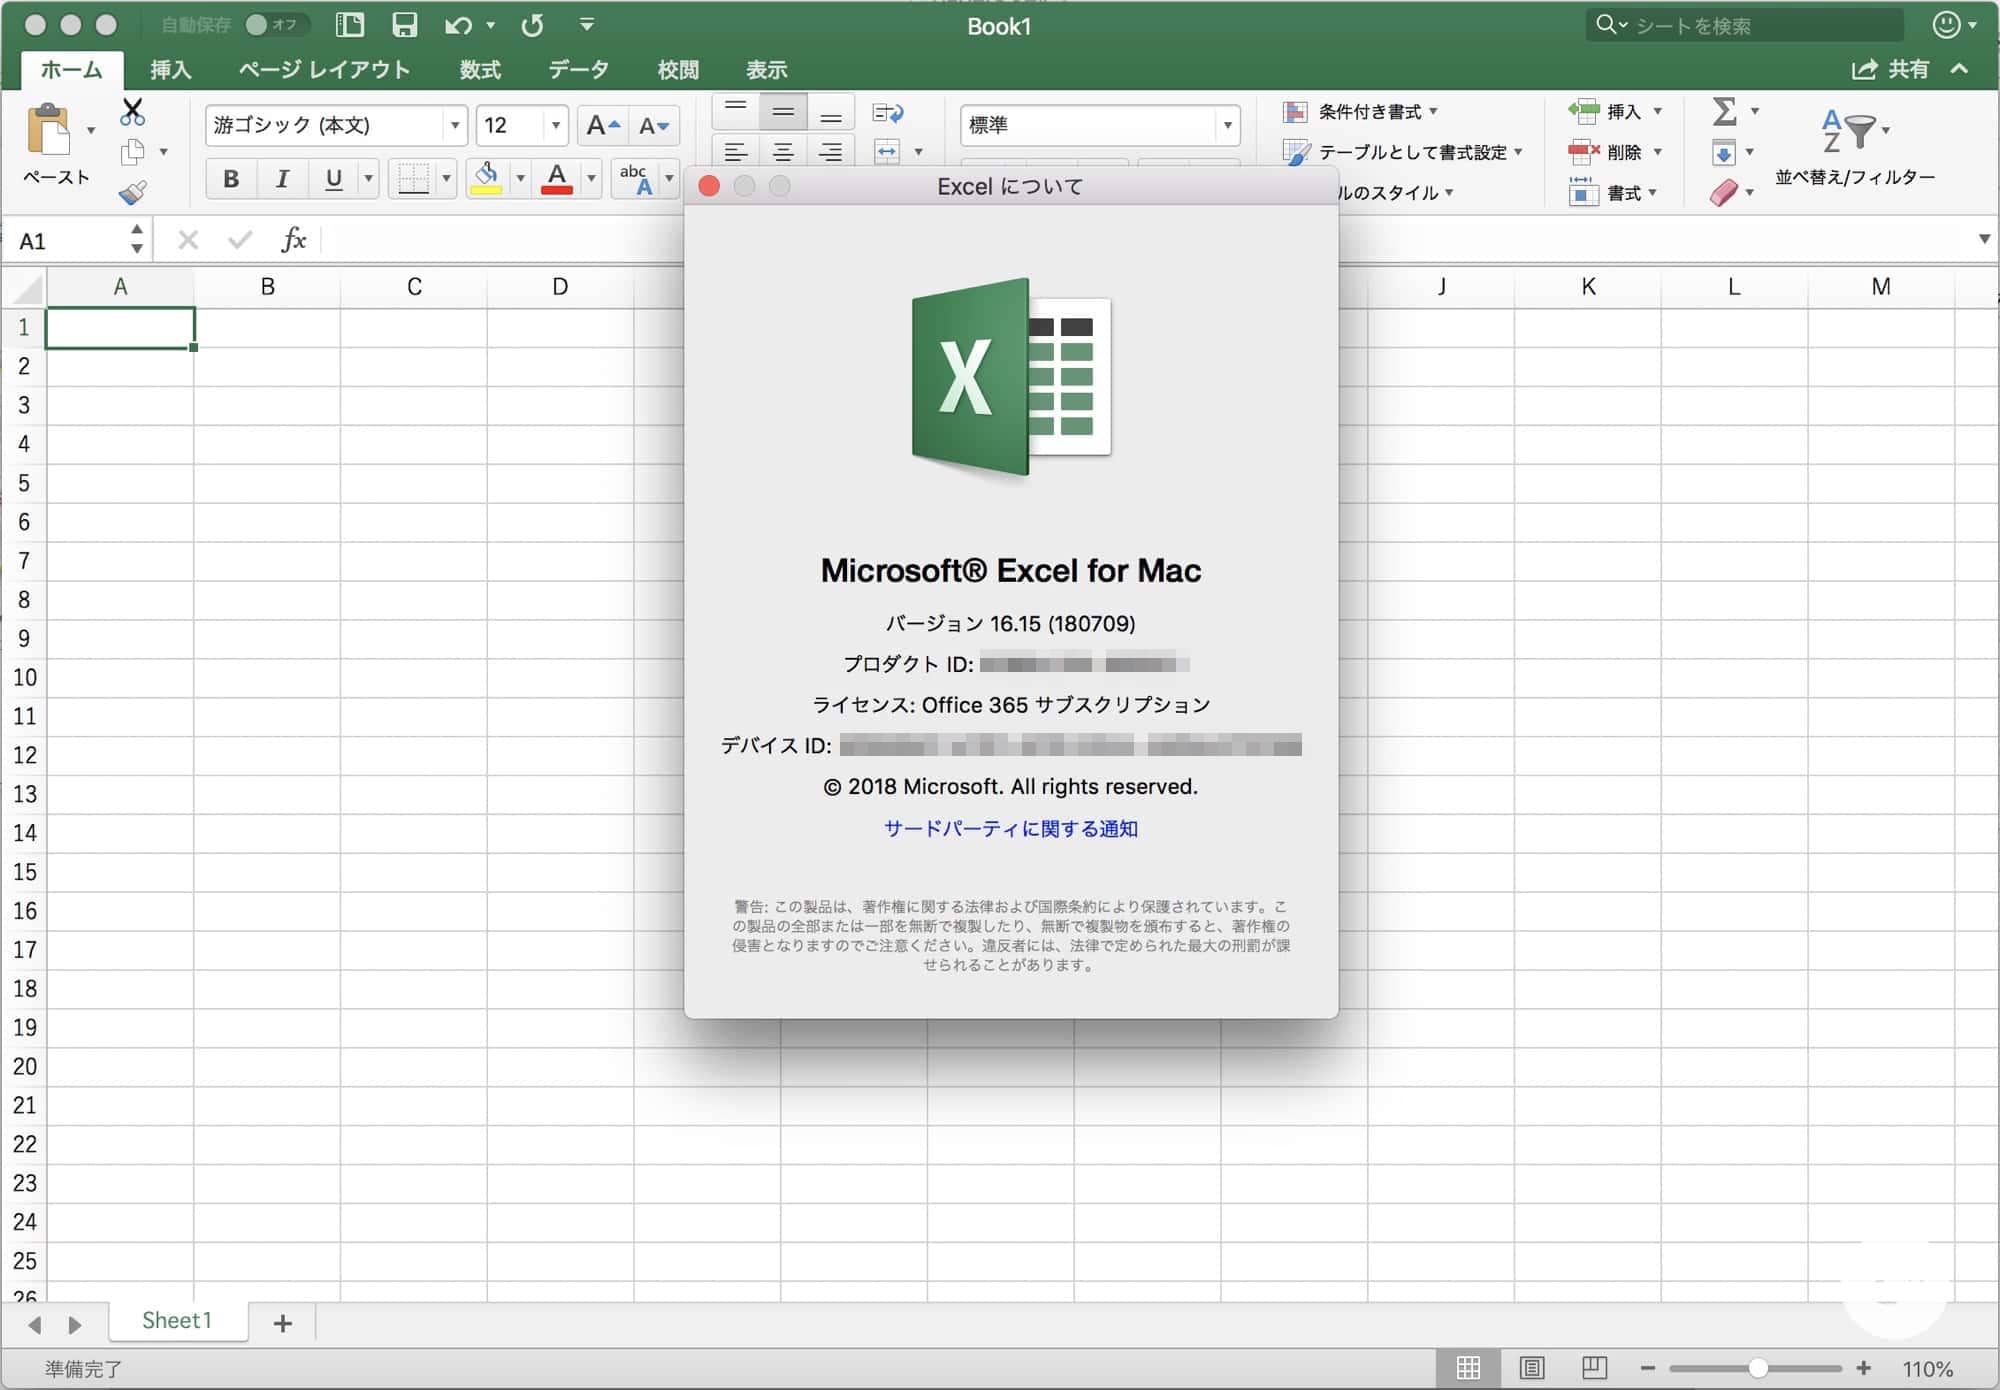Toggle Bold formatting
2000x1390 pixels.
(x=231, y=179)
